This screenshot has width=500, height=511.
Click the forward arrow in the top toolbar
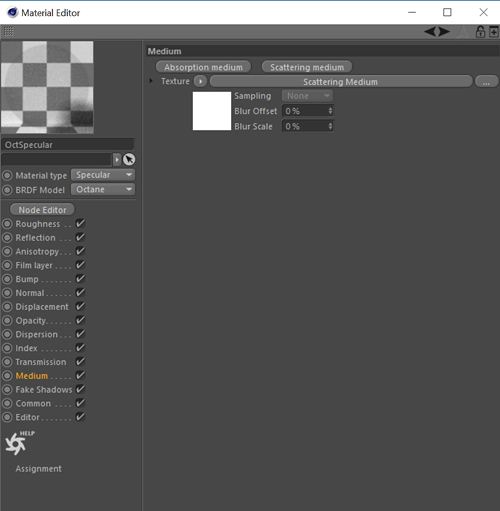point(444,32)
